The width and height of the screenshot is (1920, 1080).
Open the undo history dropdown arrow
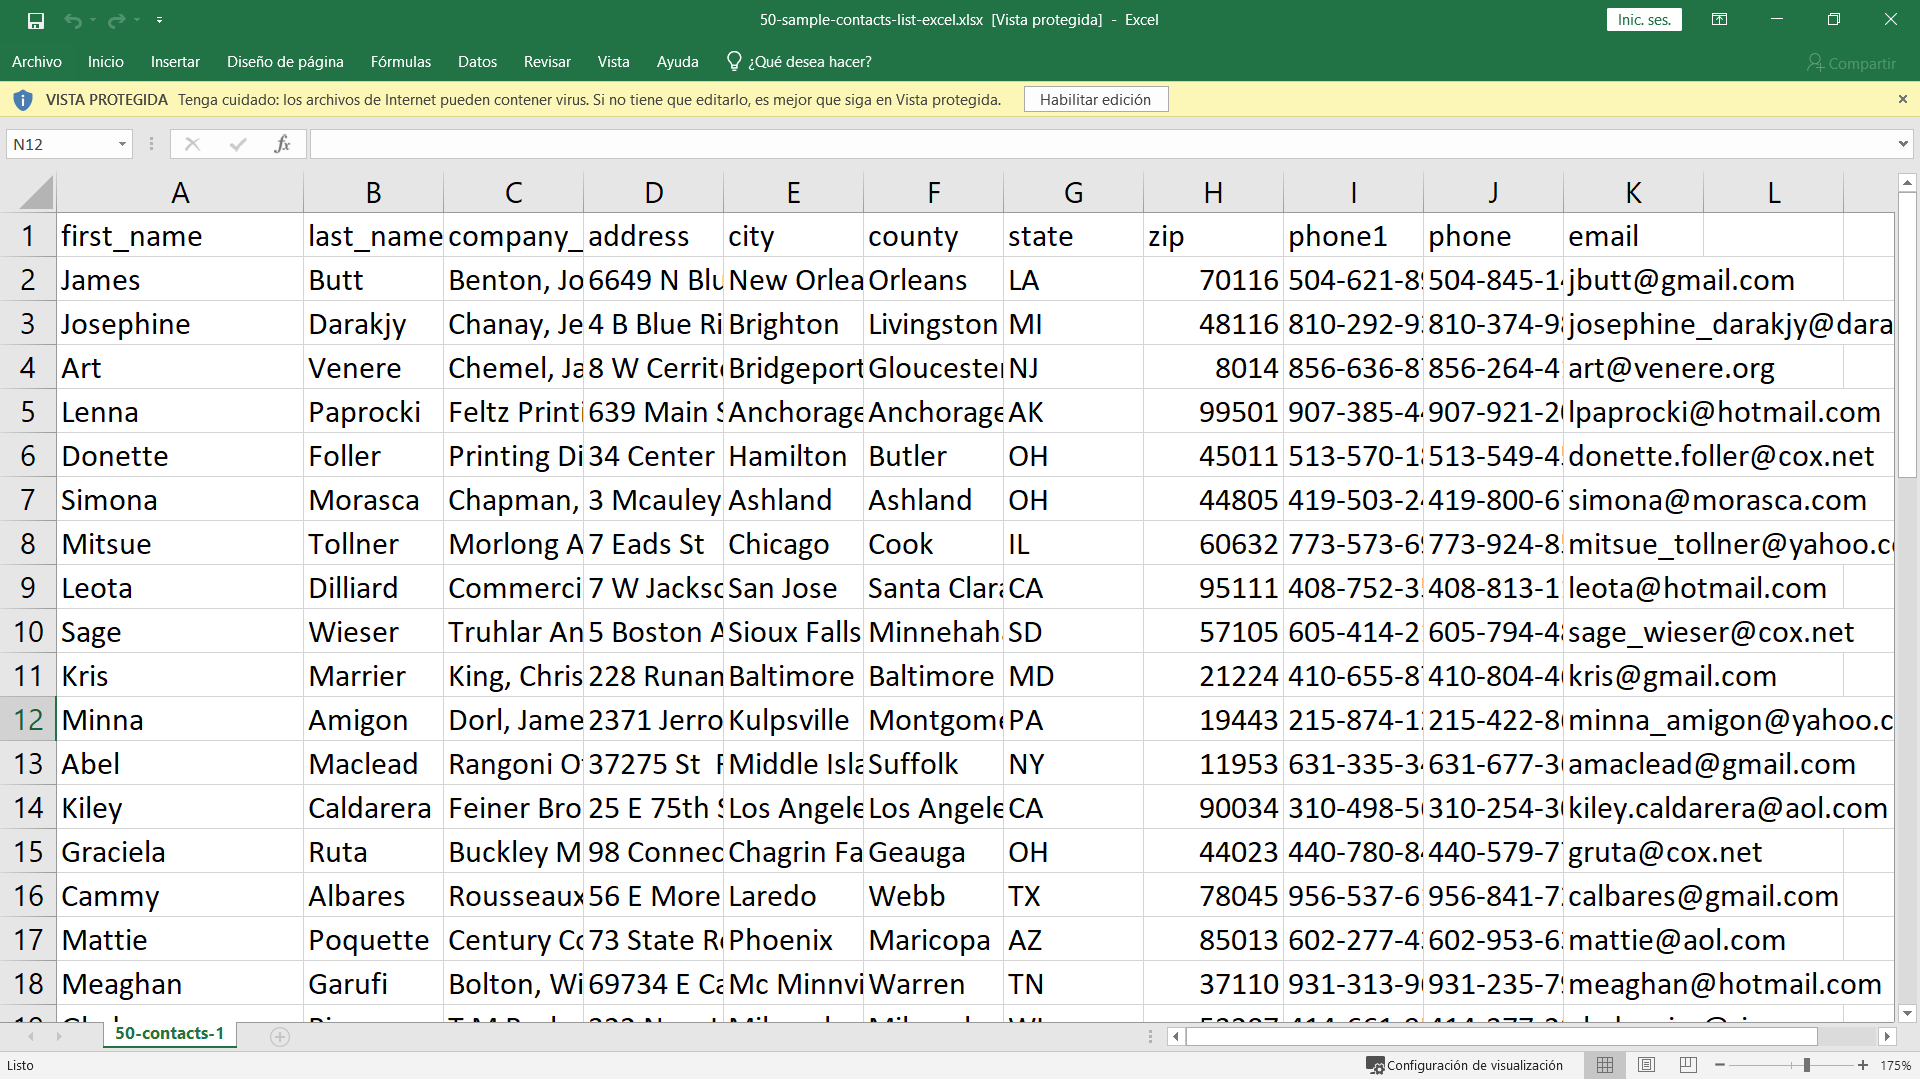point(92,20)
